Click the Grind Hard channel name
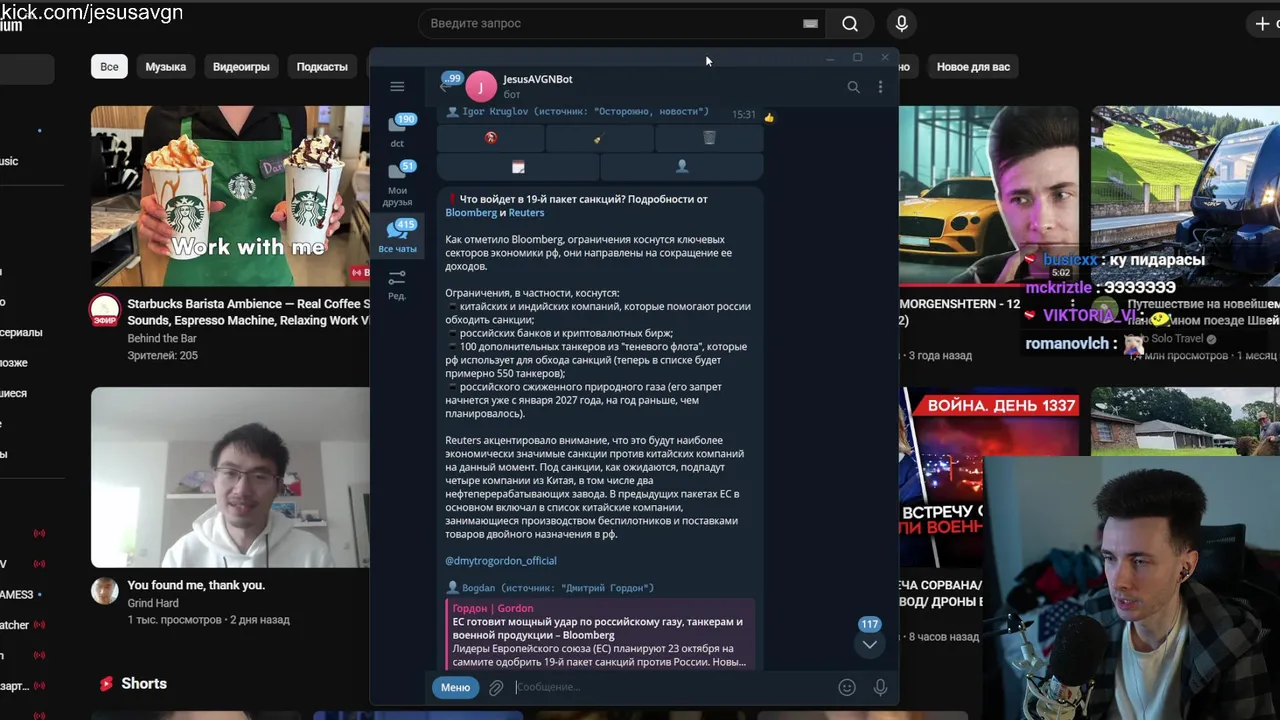This screenshot has height=720, width=1280. (x=153, y=603)
